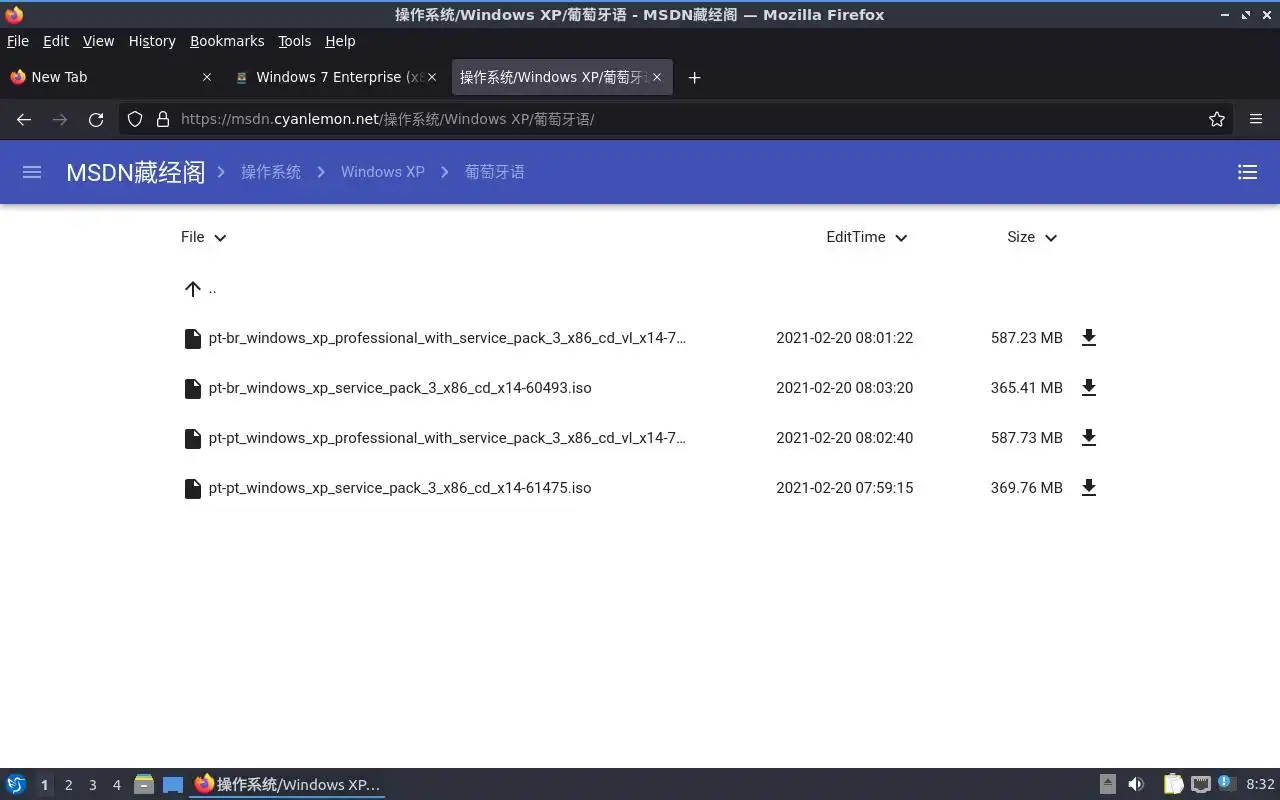Click the browser Back arrow
Image resolution: width=1280 pixels, height=800 pixels.
click(x=24, y=119)
